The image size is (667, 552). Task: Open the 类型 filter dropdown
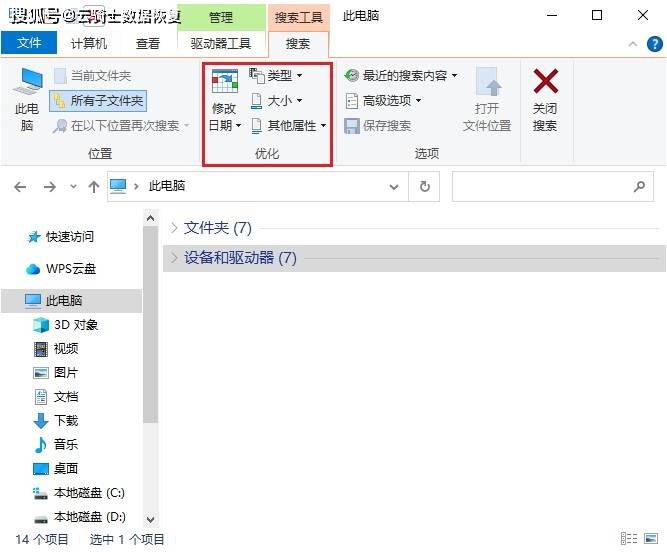(x=276, y=76)
